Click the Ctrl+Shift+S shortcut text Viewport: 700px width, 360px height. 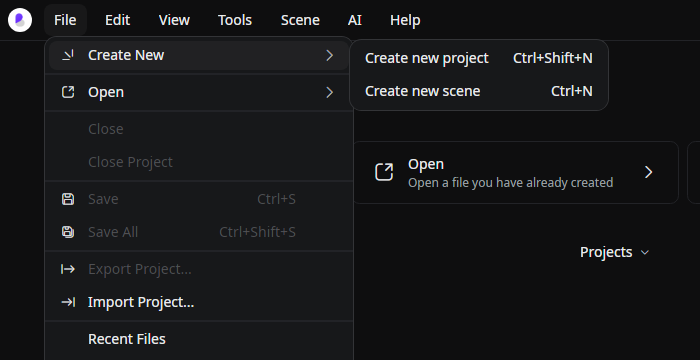click(x=257, y=232)
